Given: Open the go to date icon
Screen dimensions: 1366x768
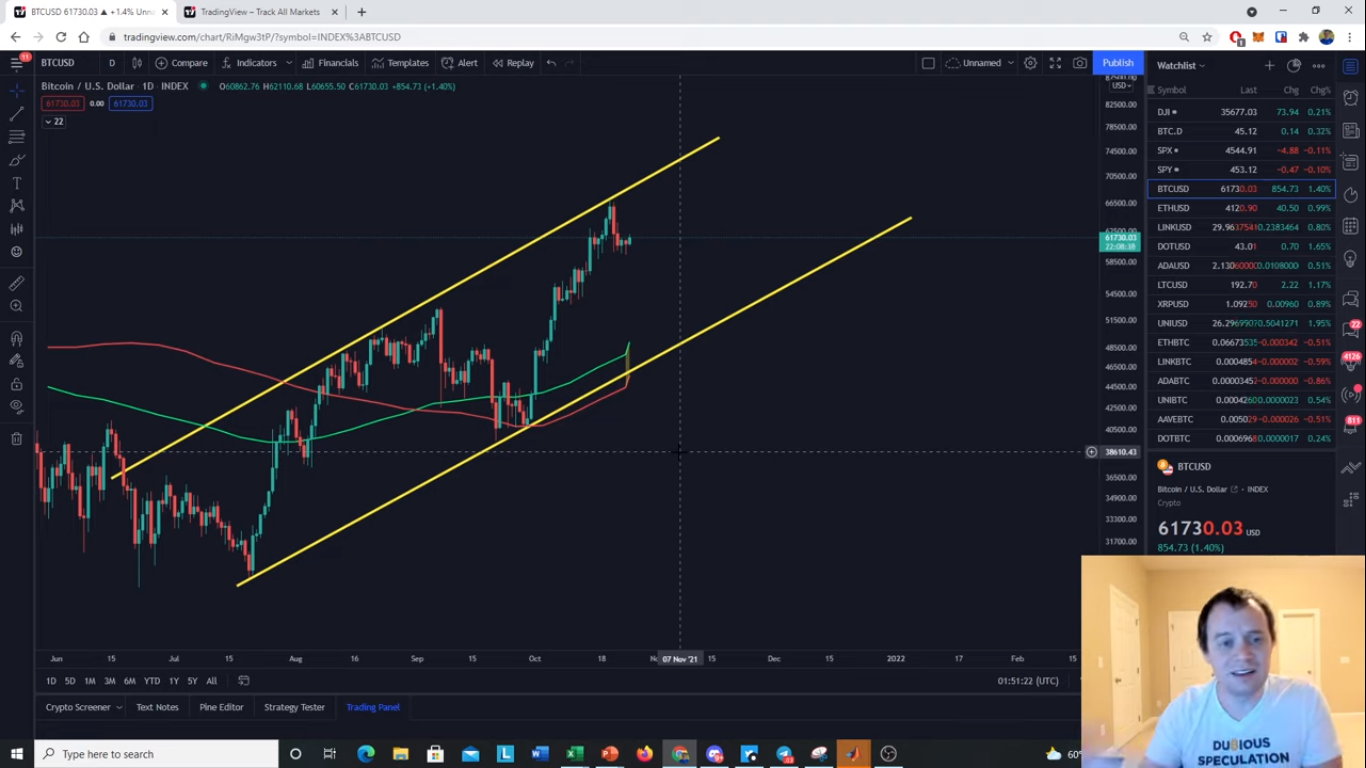Looking at the screenshot, I should [244, 681].
